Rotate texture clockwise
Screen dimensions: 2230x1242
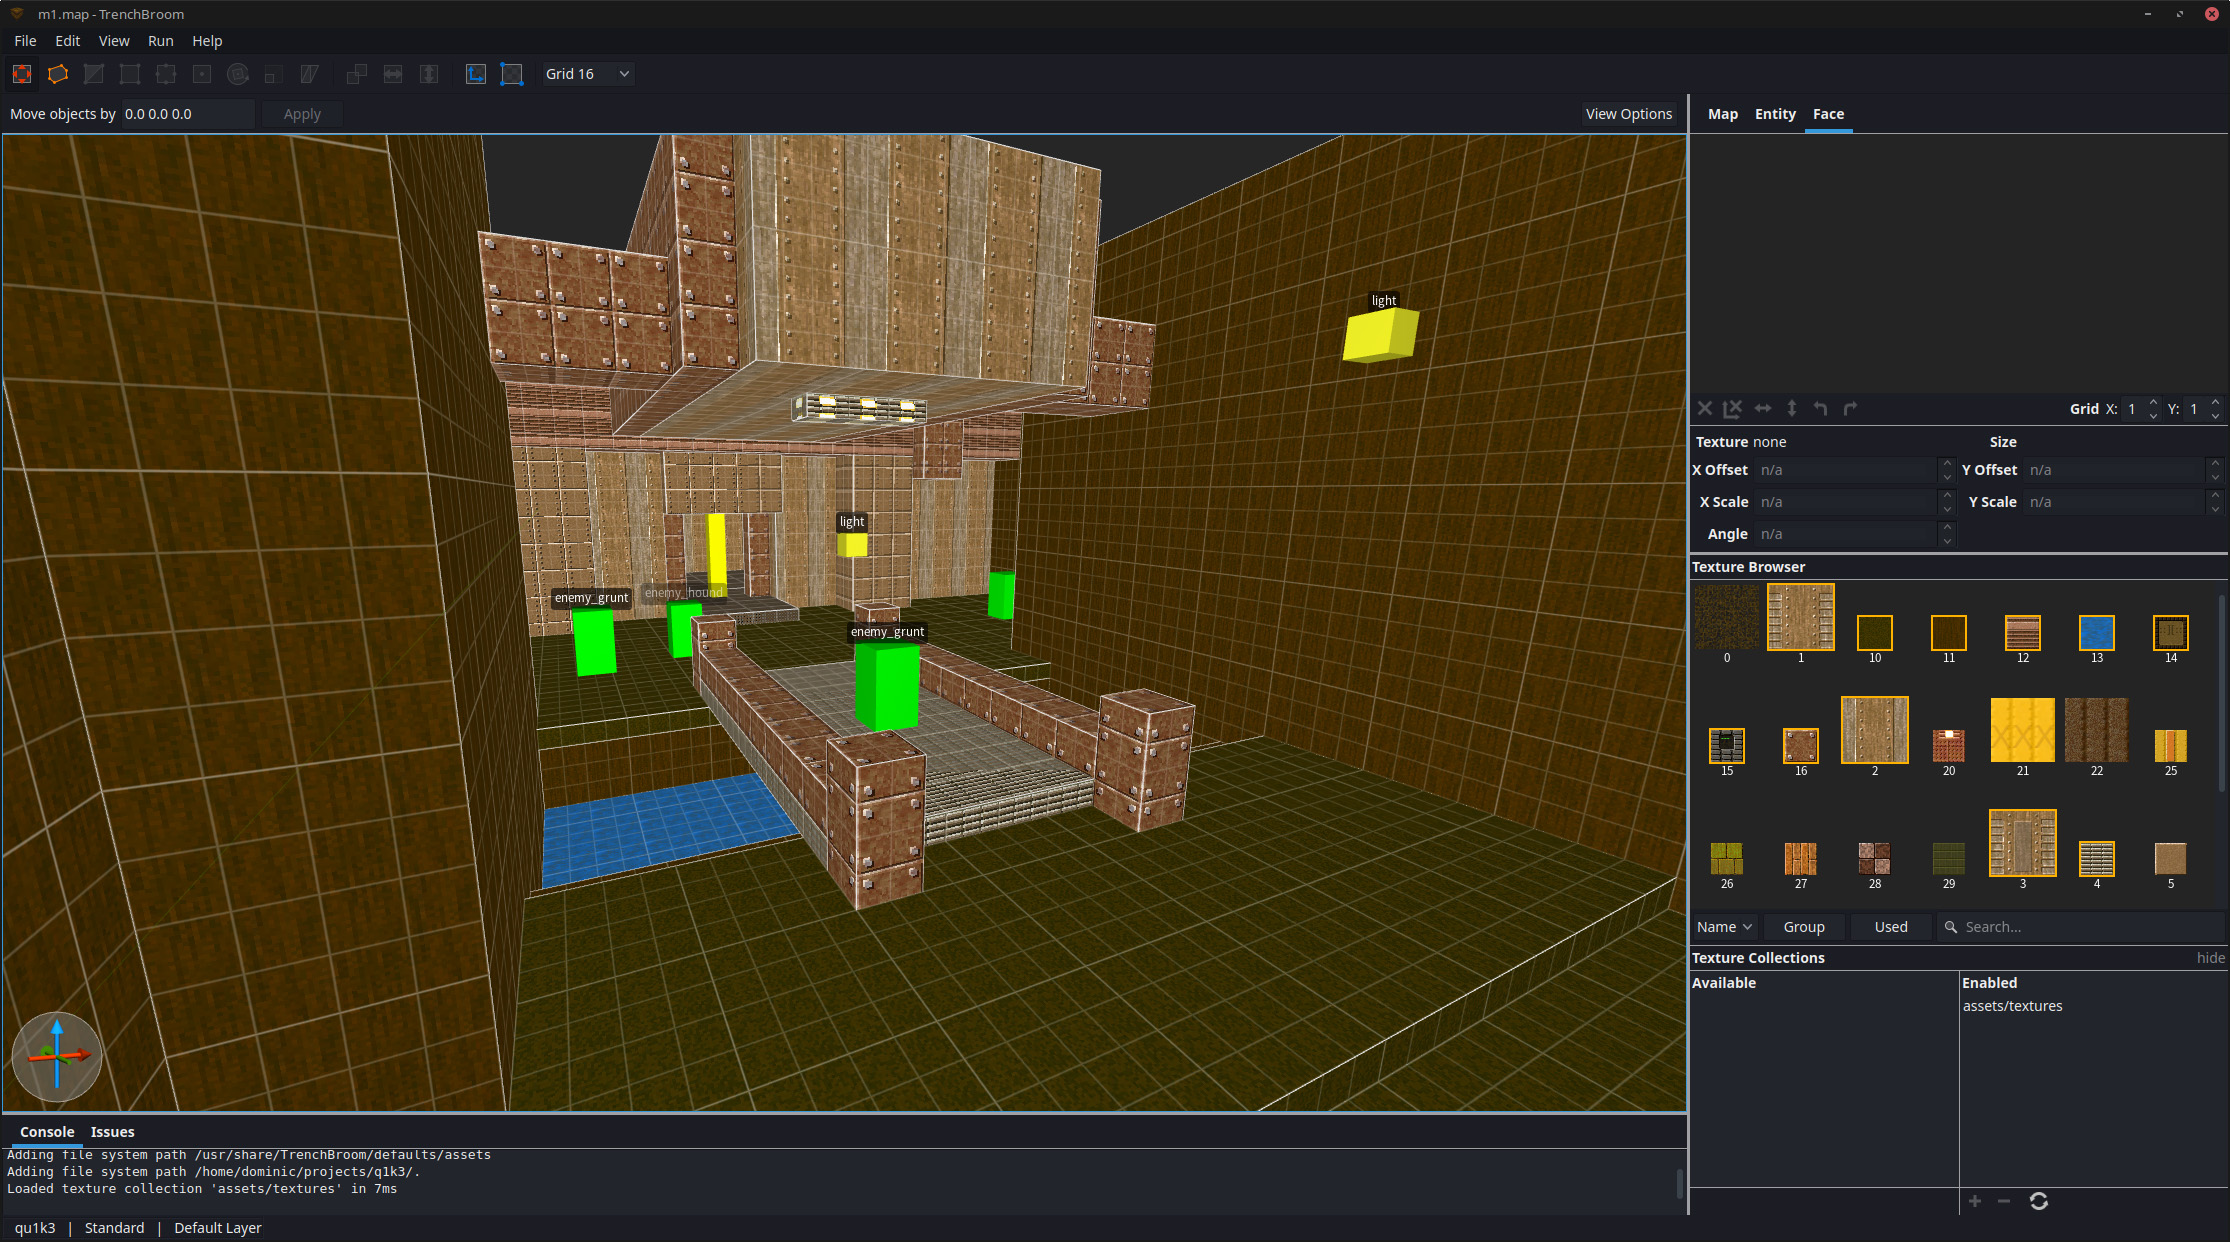coord(1849,408)
